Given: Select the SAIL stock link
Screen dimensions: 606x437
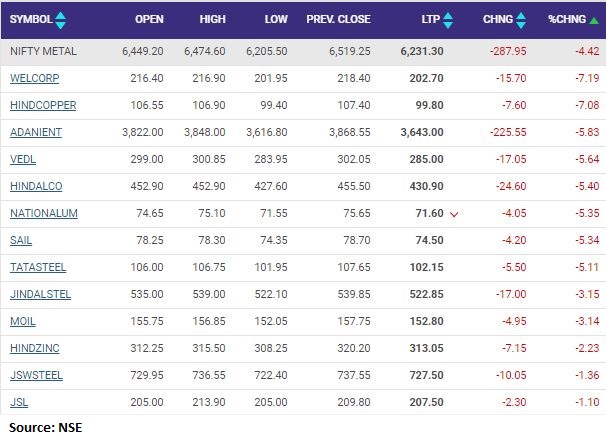Looking at the screenshot, I should tap(21, 240).
